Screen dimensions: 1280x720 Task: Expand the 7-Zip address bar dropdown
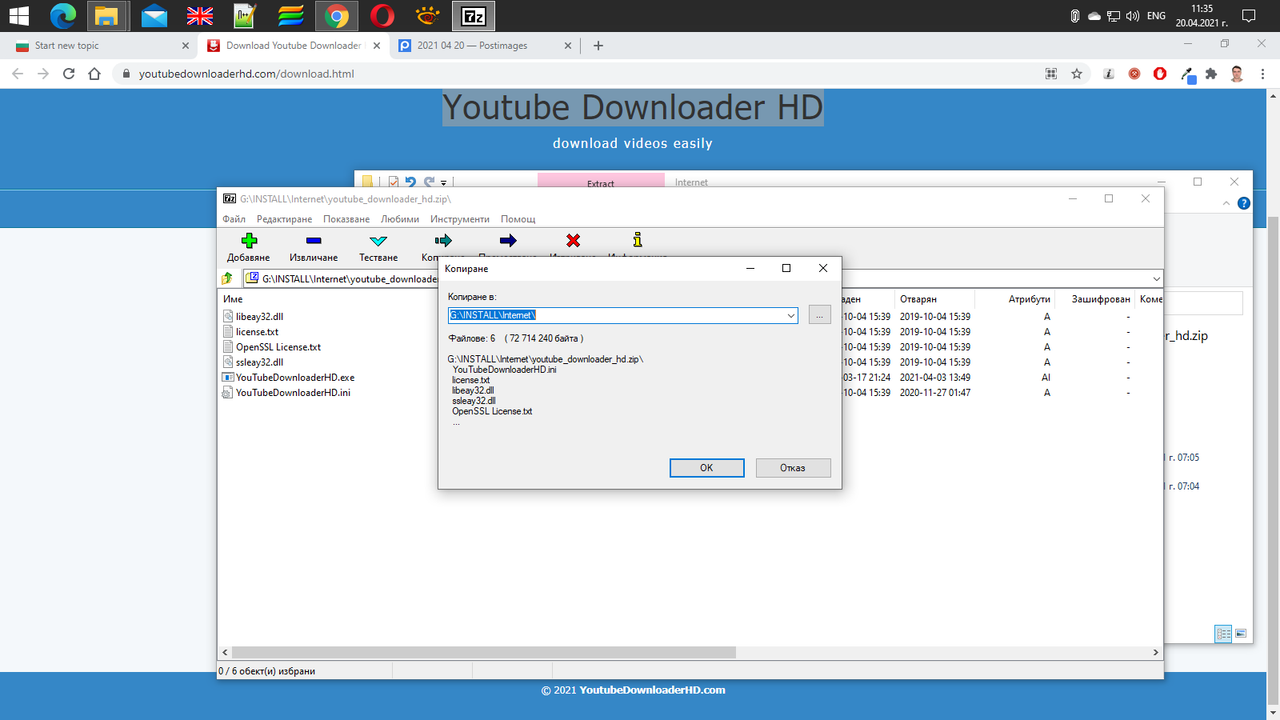(1156, 279)
